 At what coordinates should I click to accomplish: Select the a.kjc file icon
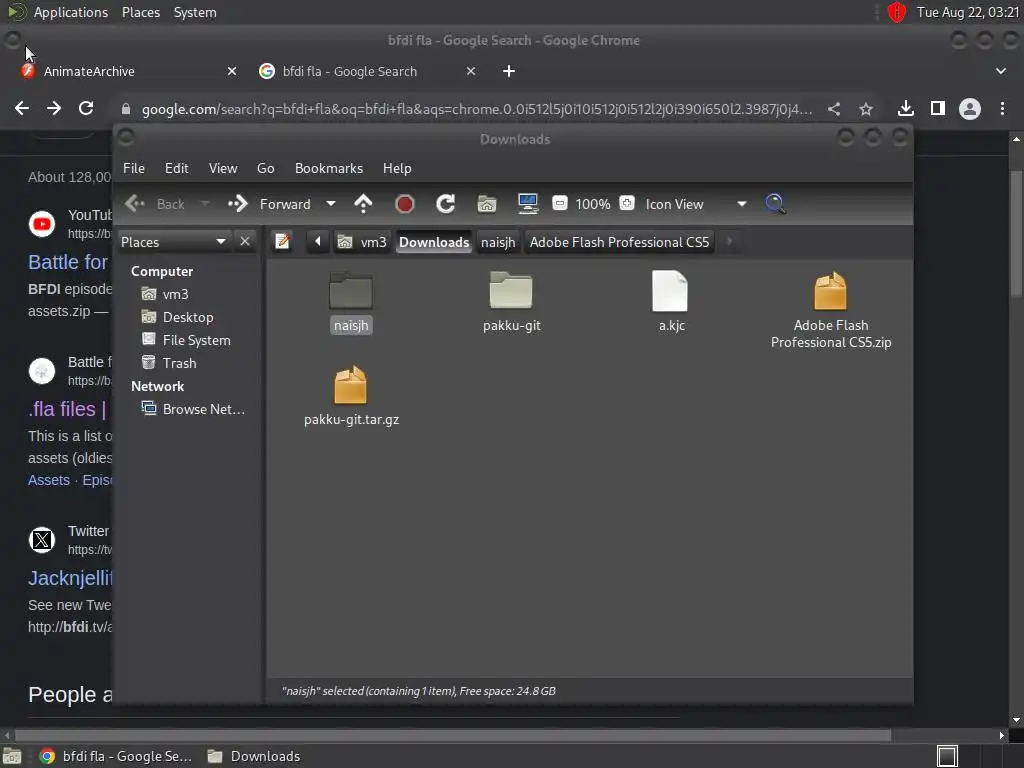tap(670, 291)
